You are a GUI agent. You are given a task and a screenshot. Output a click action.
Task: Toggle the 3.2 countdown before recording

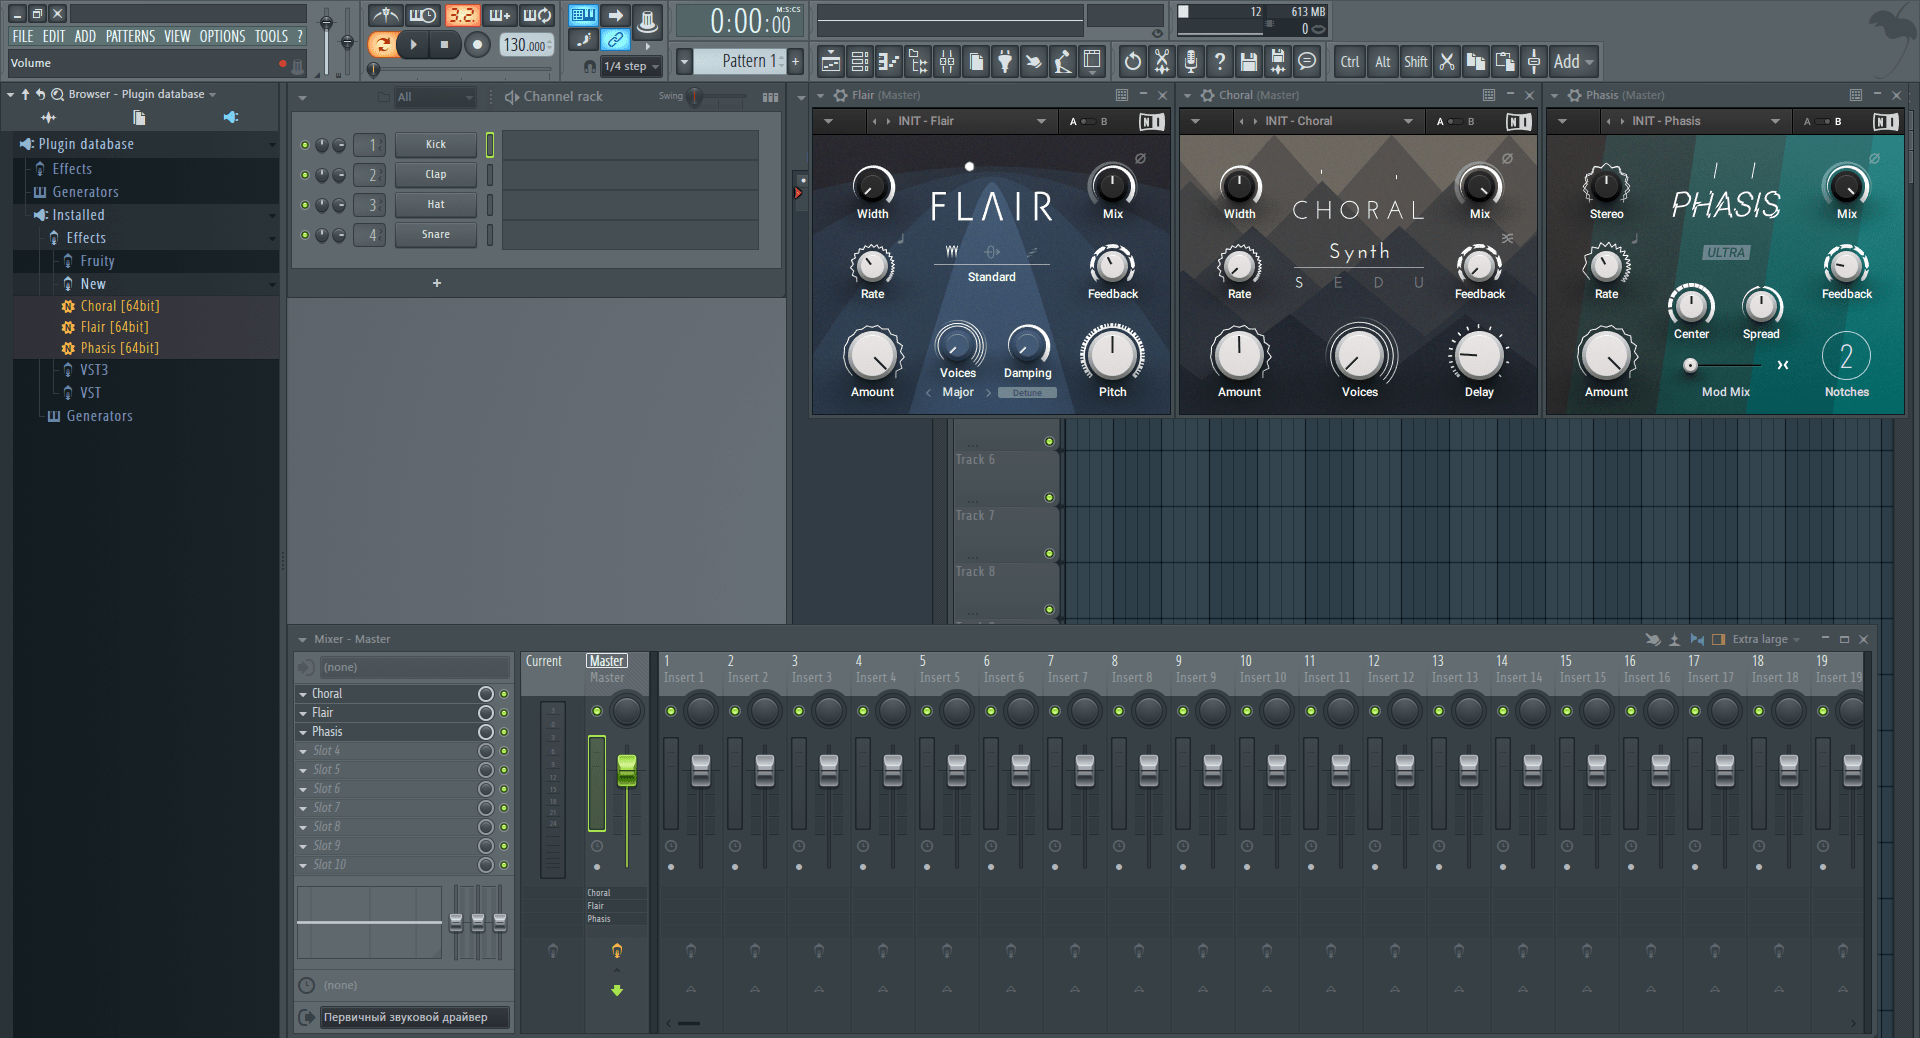[461, 15]
